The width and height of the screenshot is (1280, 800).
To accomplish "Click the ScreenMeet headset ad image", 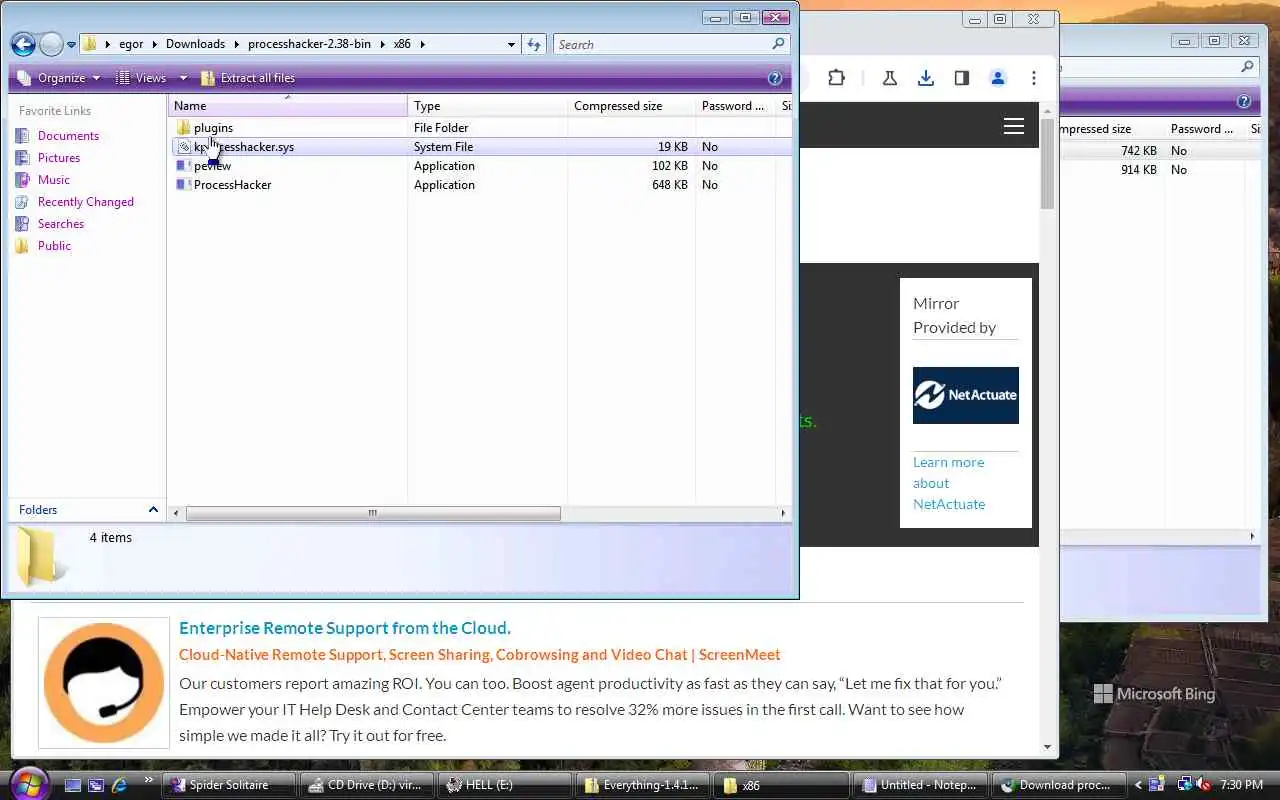I will pyautogui.click(x=104, y=683).
